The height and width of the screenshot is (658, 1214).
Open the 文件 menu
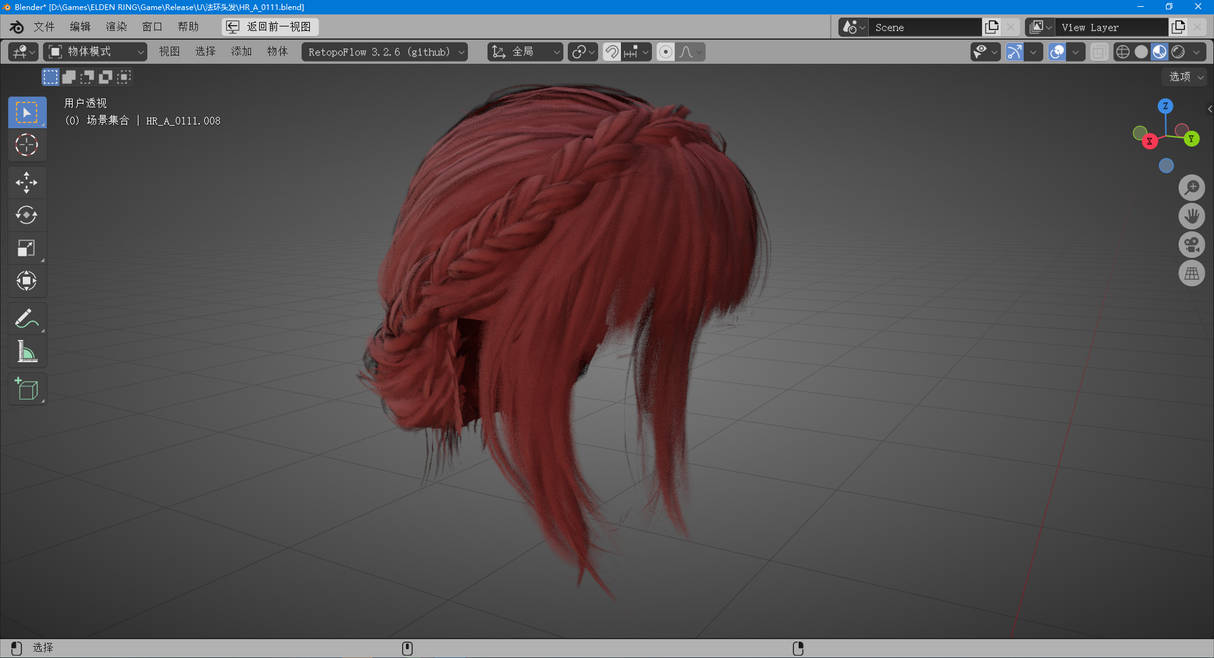[44, 27]
